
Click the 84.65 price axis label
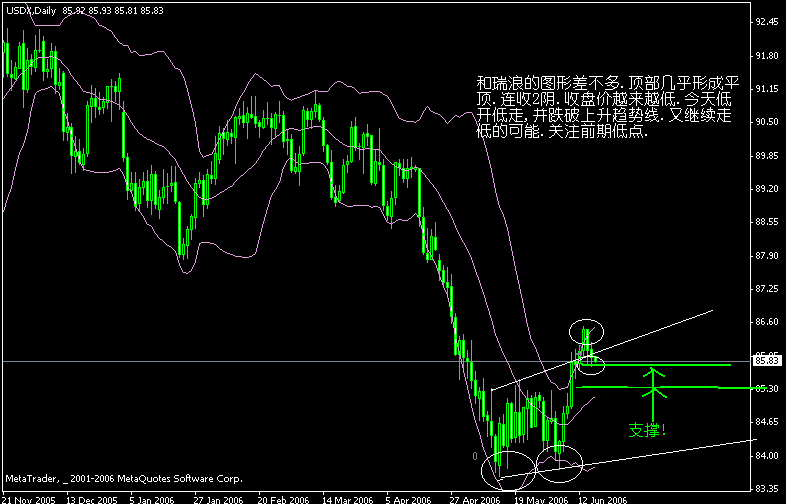pos(767,422)
